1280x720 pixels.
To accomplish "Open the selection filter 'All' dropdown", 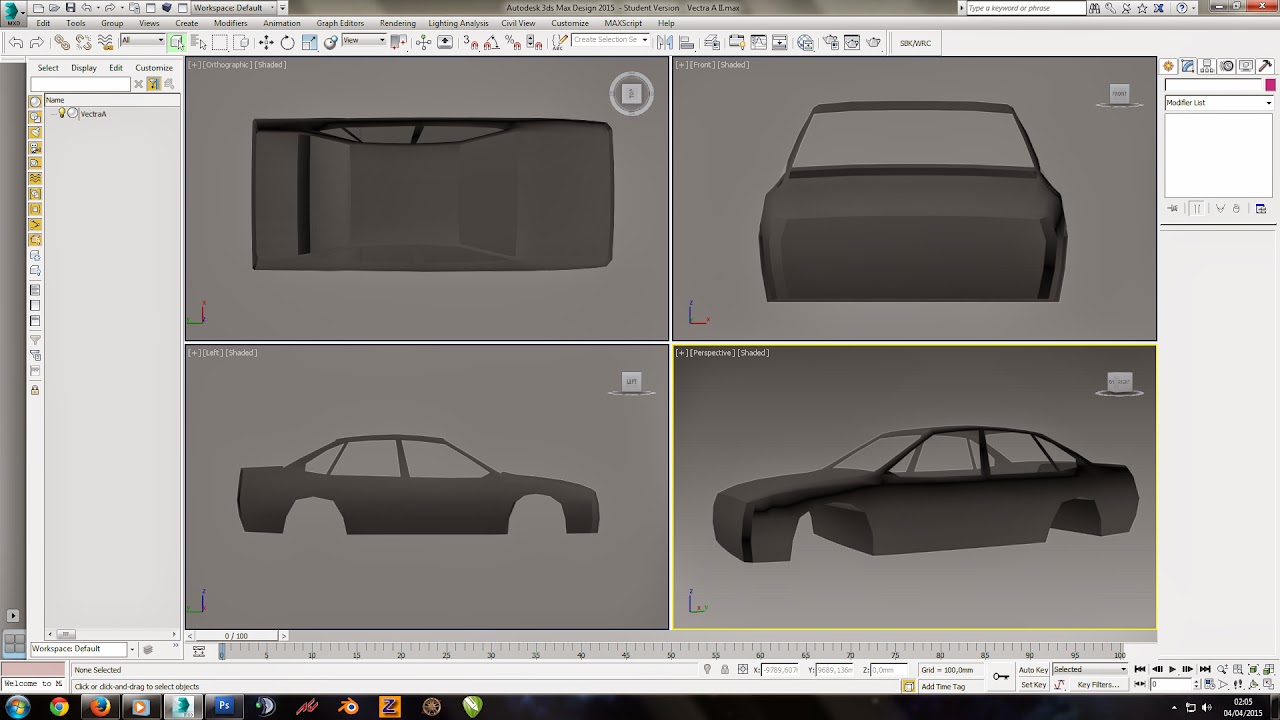I will (x=143, y=41).
